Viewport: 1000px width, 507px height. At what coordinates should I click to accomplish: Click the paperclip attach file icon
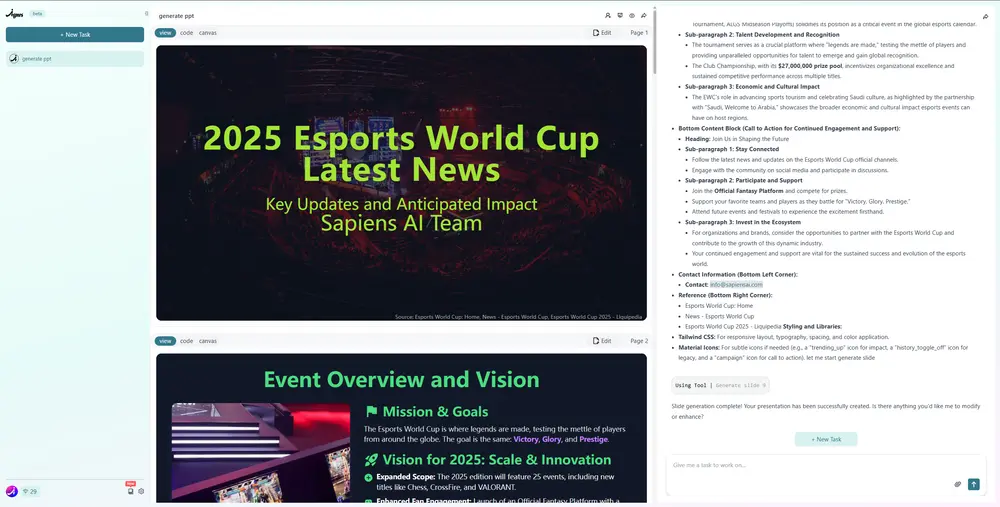coord(957,484)
